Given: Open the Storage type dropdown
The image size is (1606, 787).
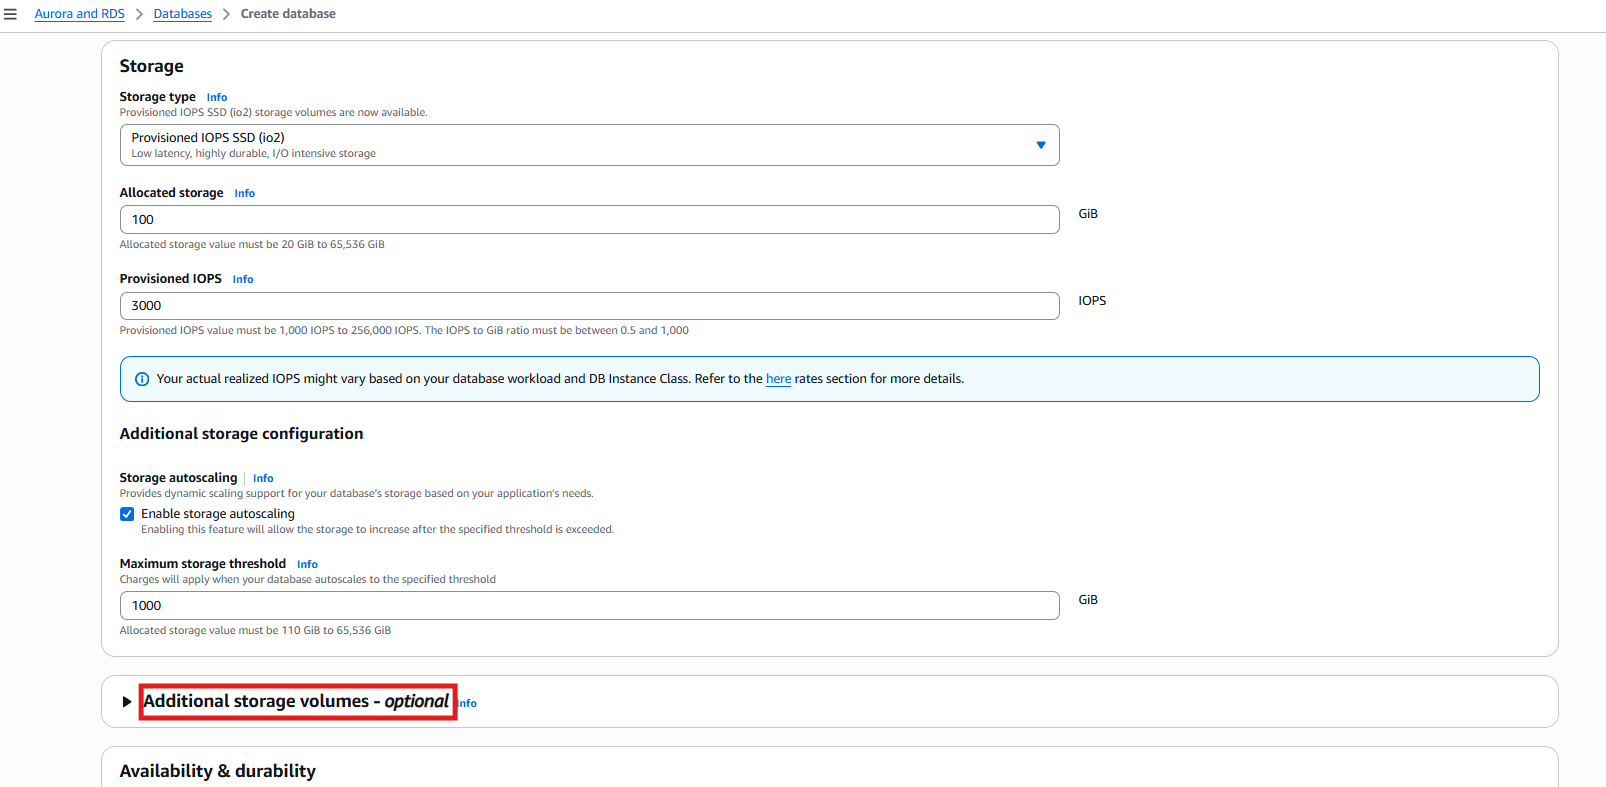Looking at the screenshot, I should [588, 145].
